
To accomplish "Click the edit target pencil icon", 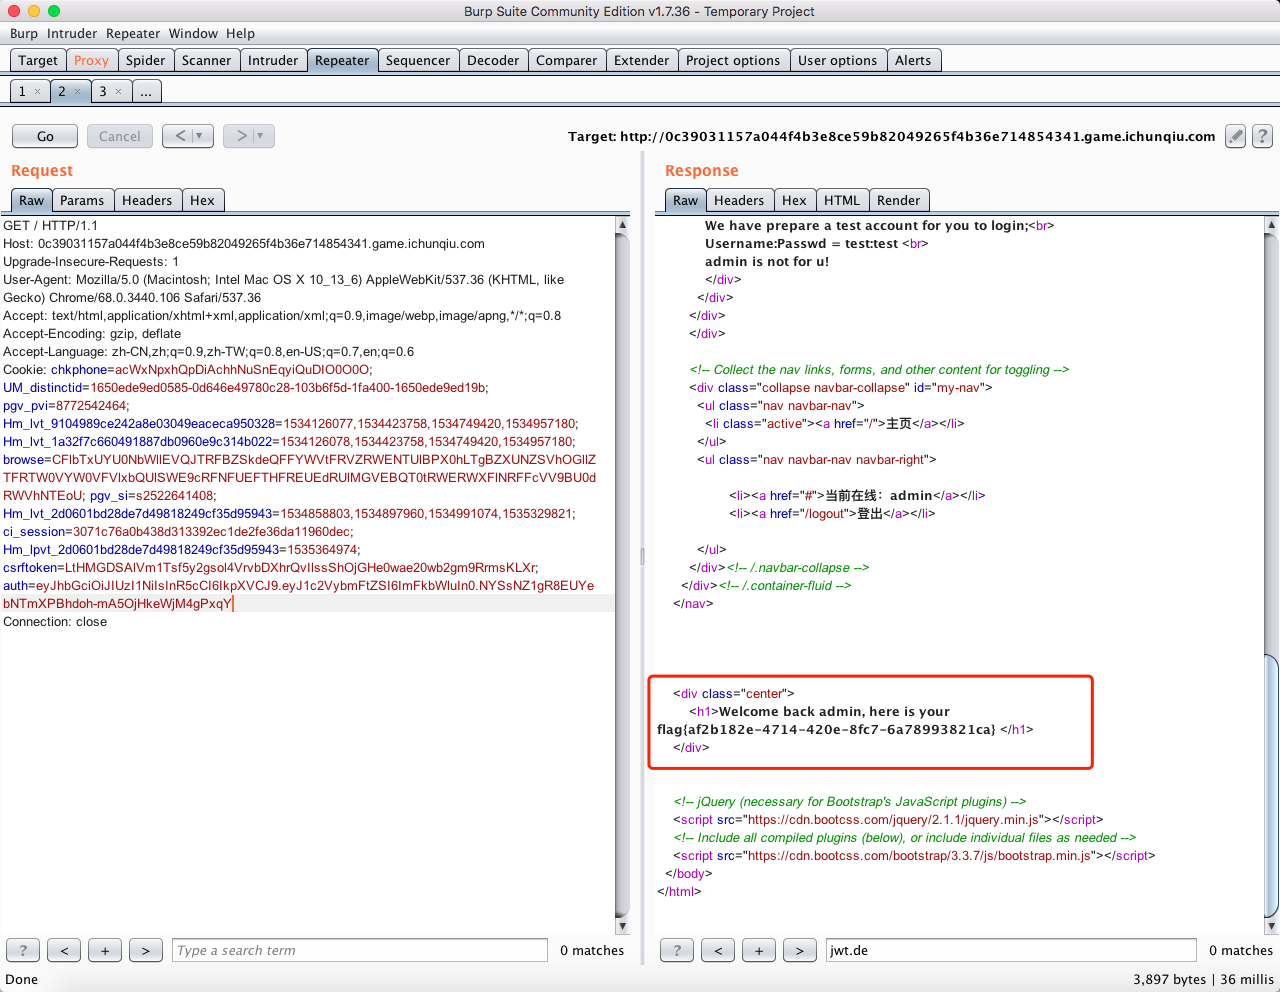I will tap(1236, 136).
